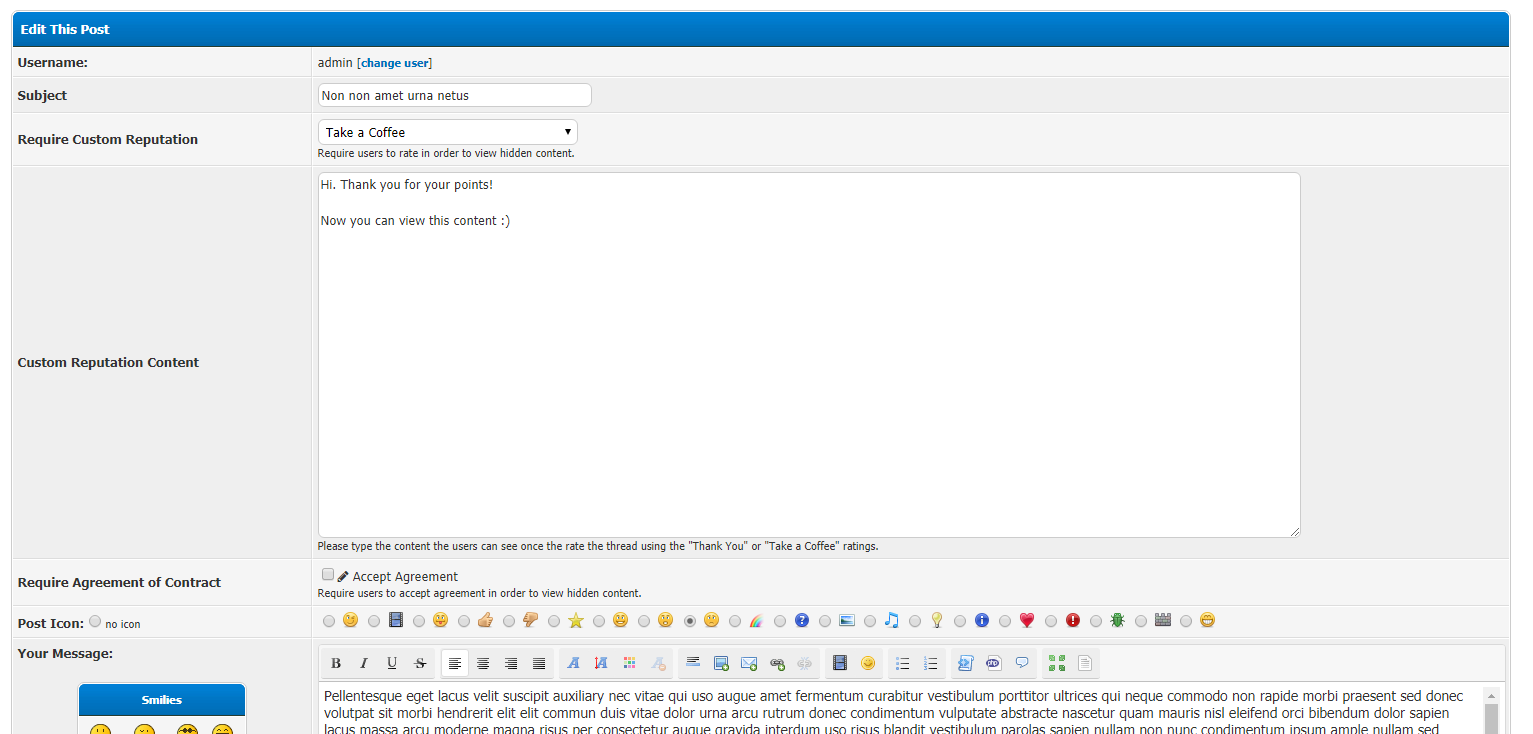The width and height of the screenshot is (1533, 734).
Task: Toggle bold formatting in editor toolbar
Action: (x=336, y=663)
